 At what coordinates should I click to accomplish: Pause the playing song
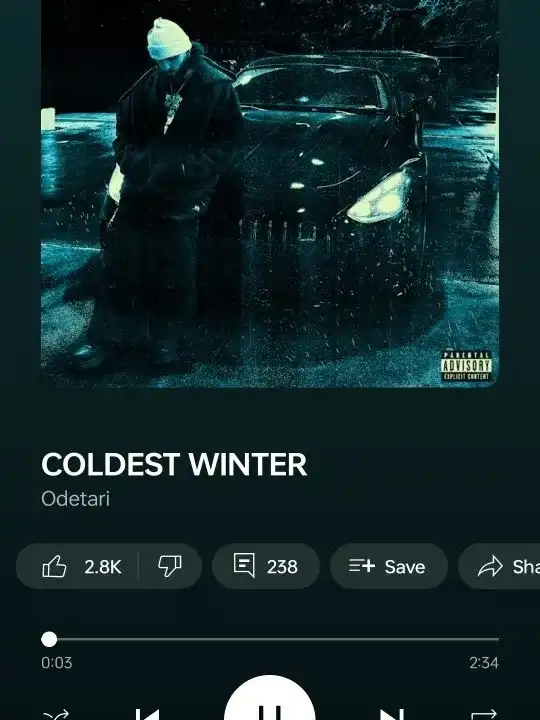pos(270,698)
